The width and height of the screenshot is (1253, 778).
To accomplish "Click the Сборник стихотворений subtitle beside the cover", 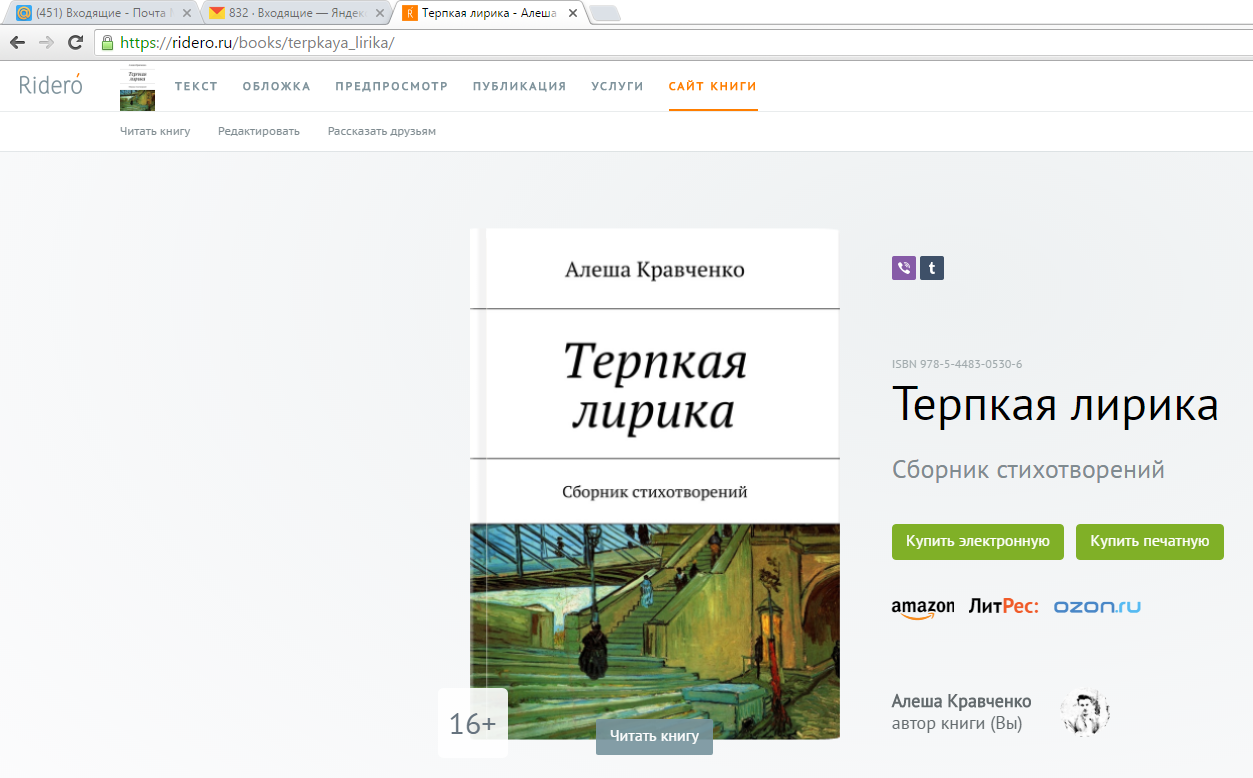I will pos(1028,470).
